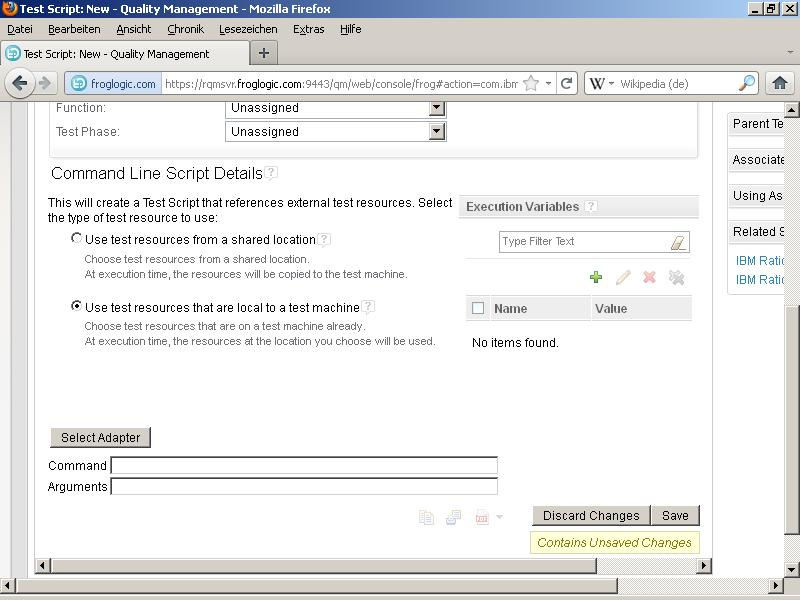Click the help icon beside Execution Variables
The width and height of the screenshot is (800, 600).
[591, 207]
